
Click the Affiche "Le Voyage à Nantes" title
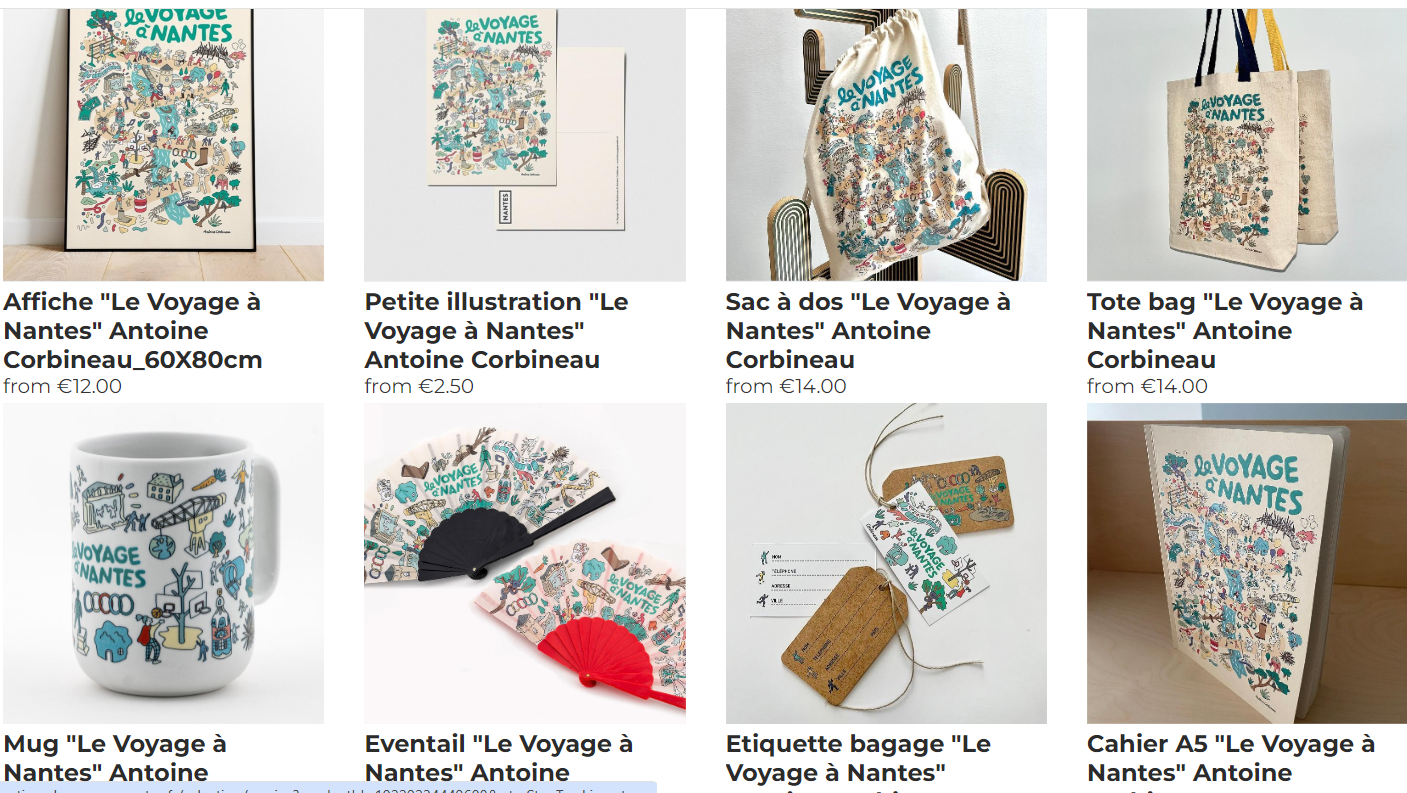pos(133,331)
